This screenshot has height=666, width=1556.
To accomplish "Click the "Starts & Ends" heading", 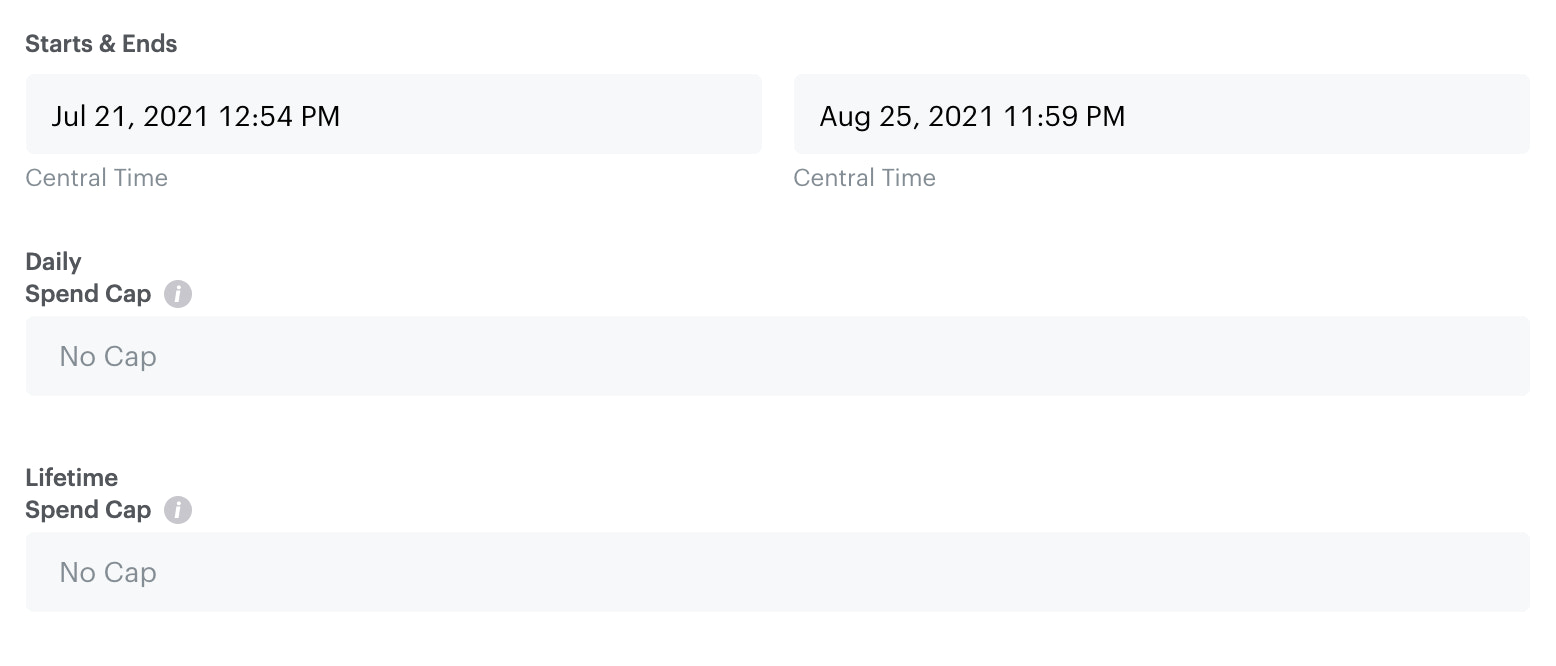I will [x=101, y=44].
